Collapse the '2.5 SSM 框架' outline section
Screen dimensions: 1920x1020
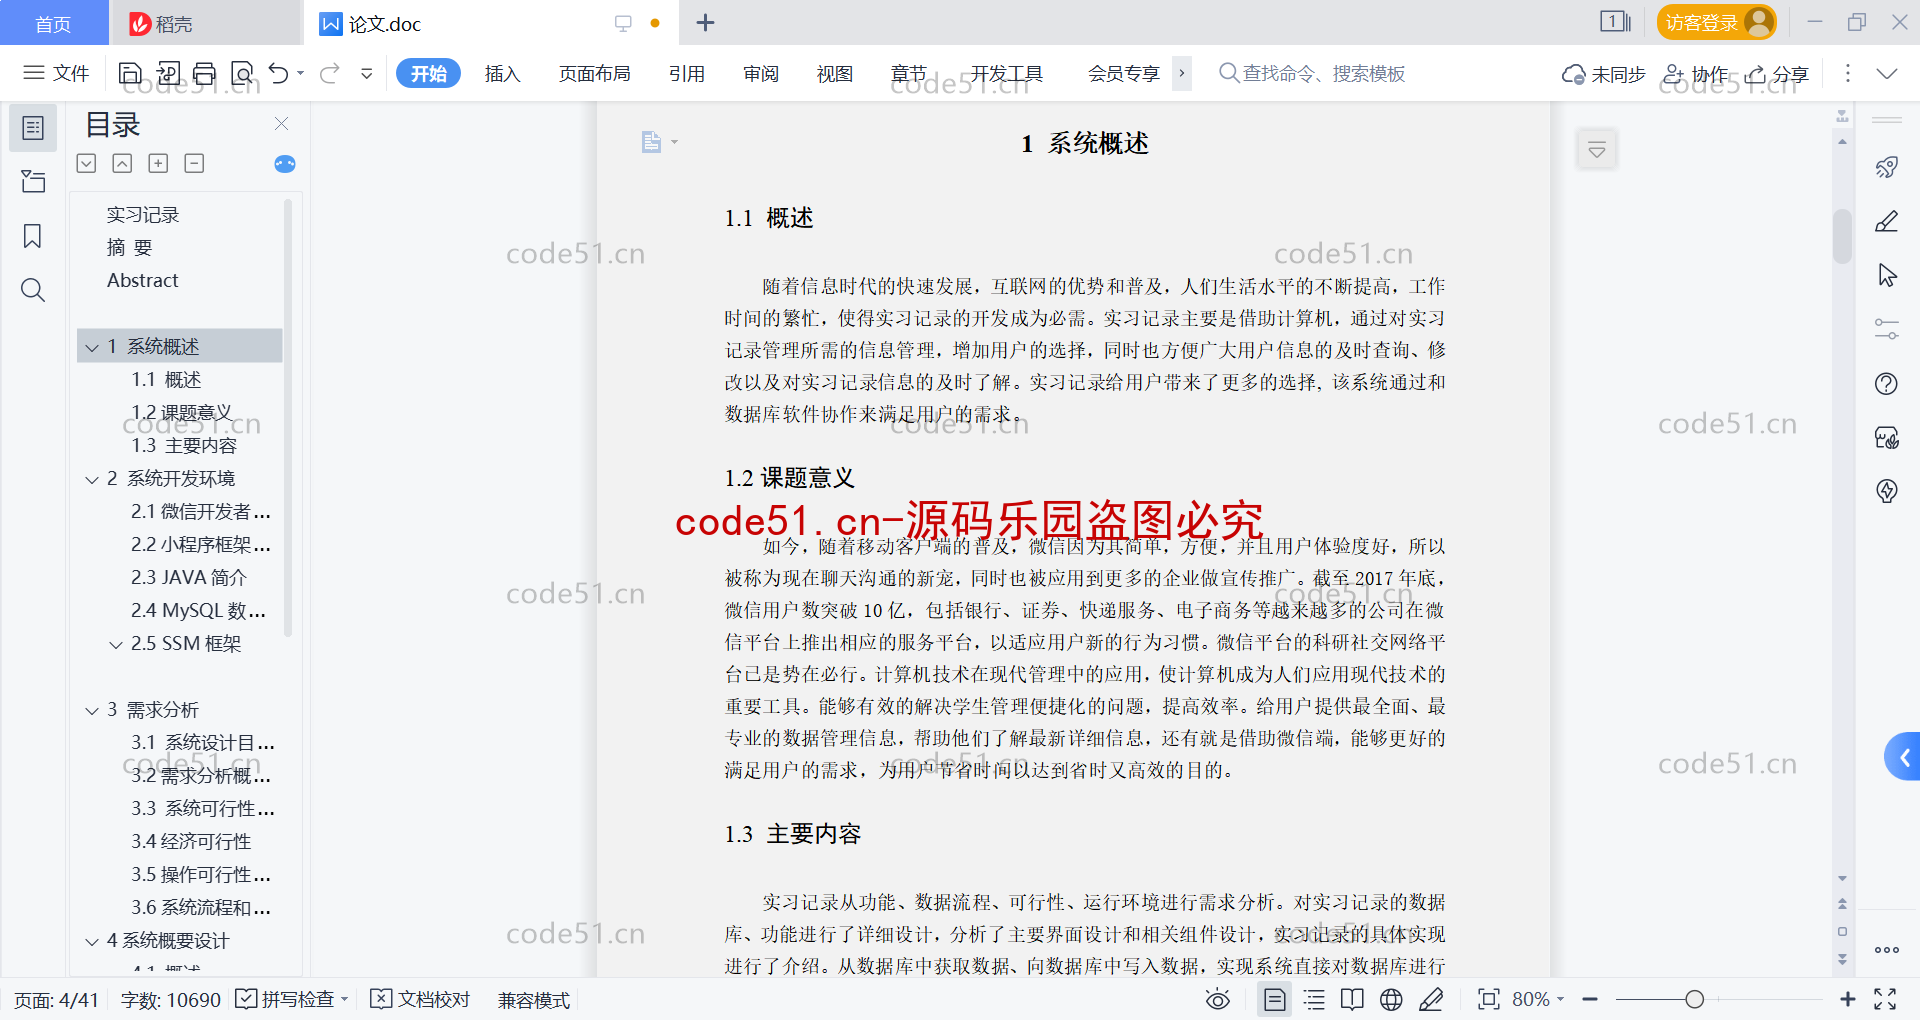pyautogui.click(x=116, y=644)
